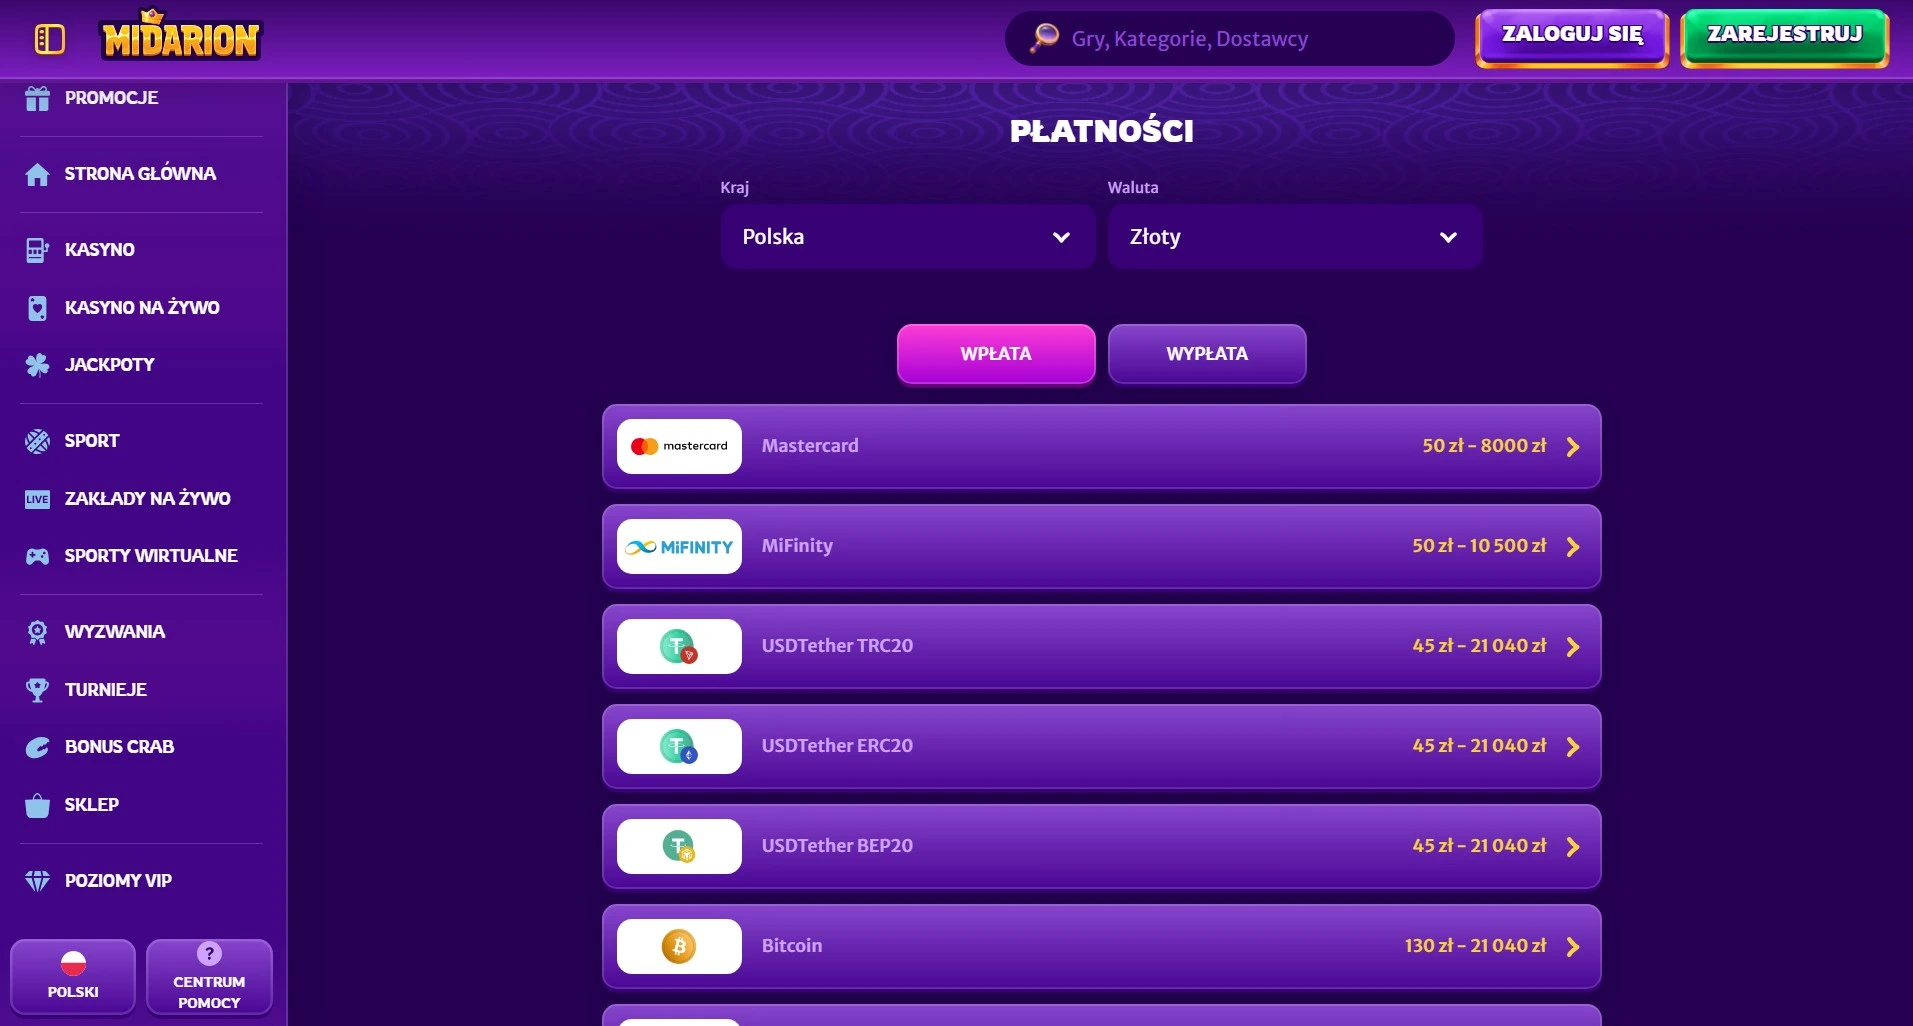Switch to the Wypłata tab
Image resolution: width=1913 pixels, height=1026 pixels.
(x=1207, y=354)
